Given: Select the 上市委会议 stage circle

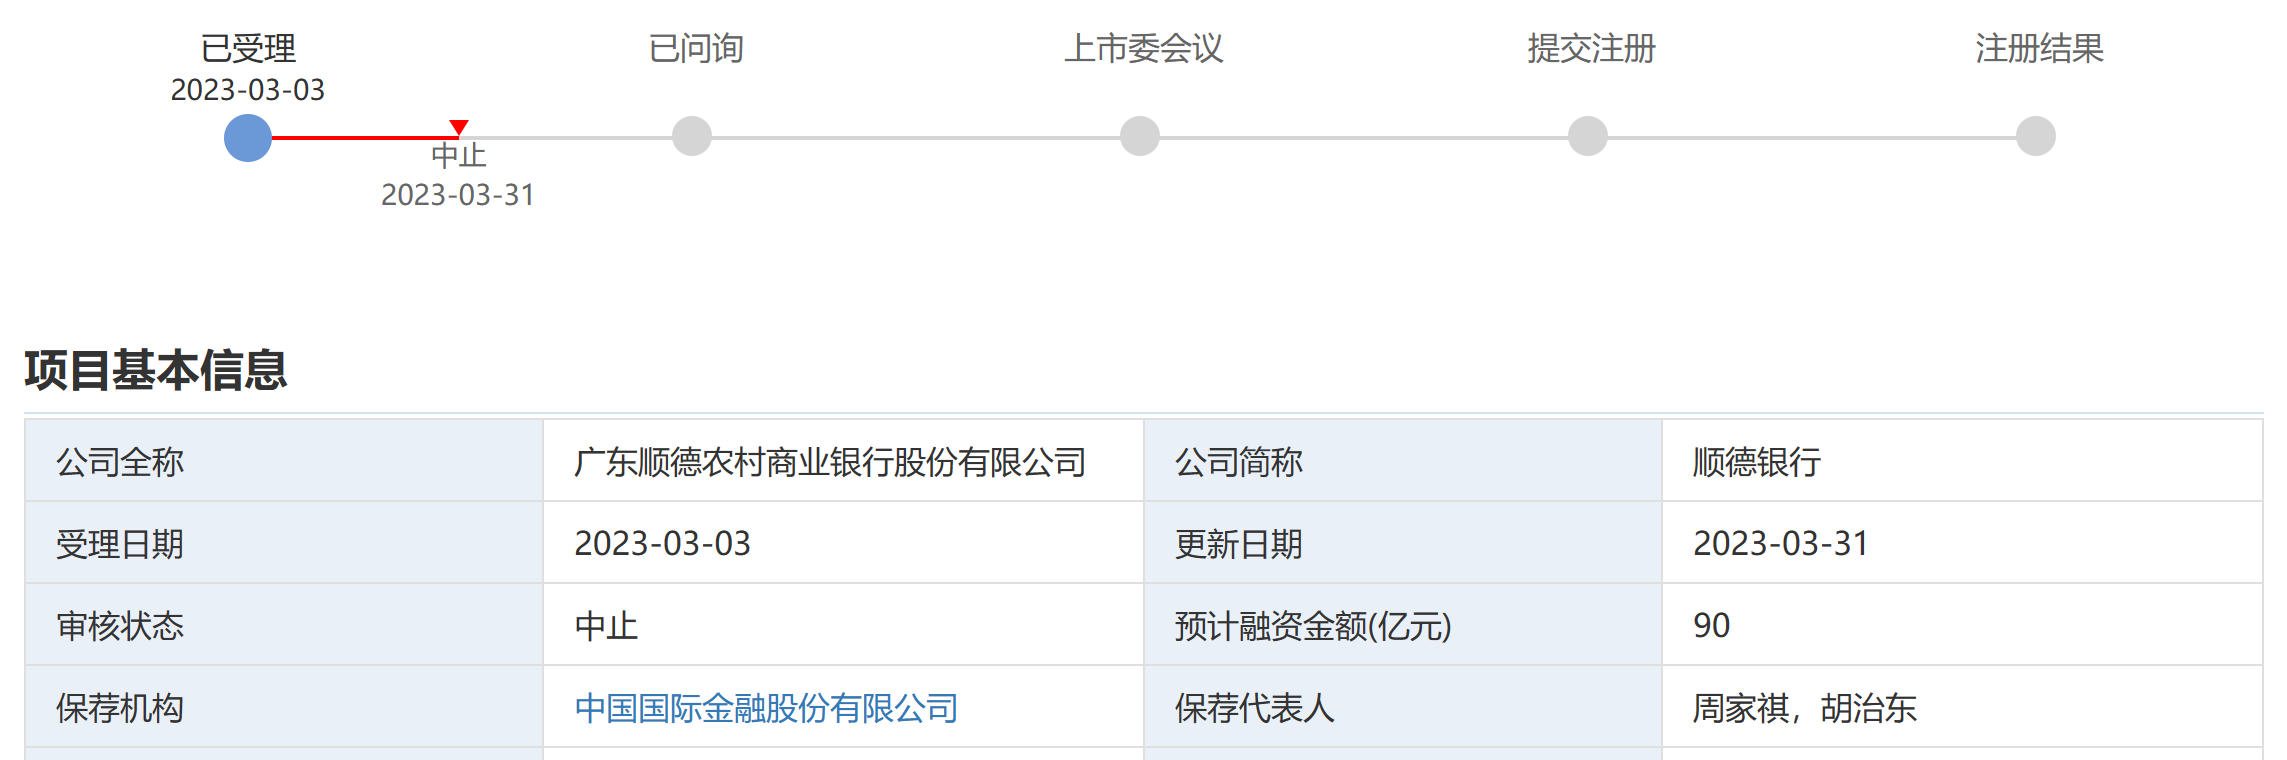Looking at the screenshot, I should (1140, 136).
